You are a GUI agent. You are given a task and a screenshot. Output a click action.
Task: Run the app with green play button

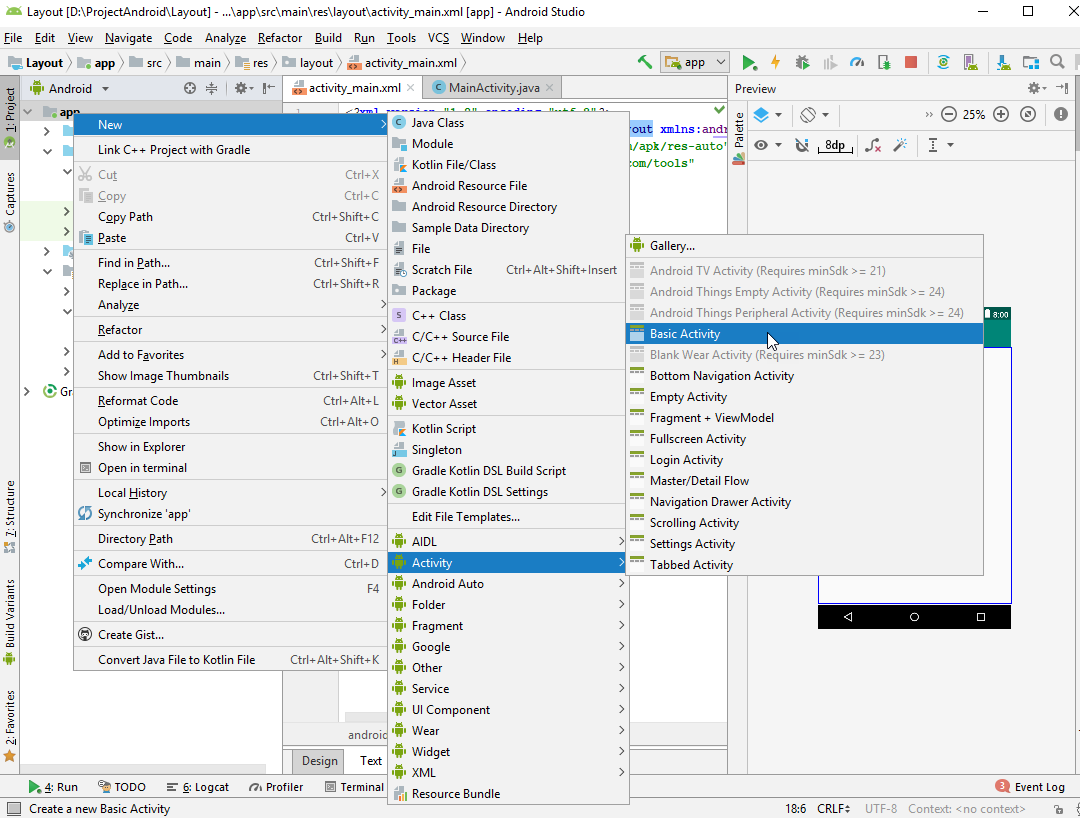pyautogui.click(x=749, y=63)
